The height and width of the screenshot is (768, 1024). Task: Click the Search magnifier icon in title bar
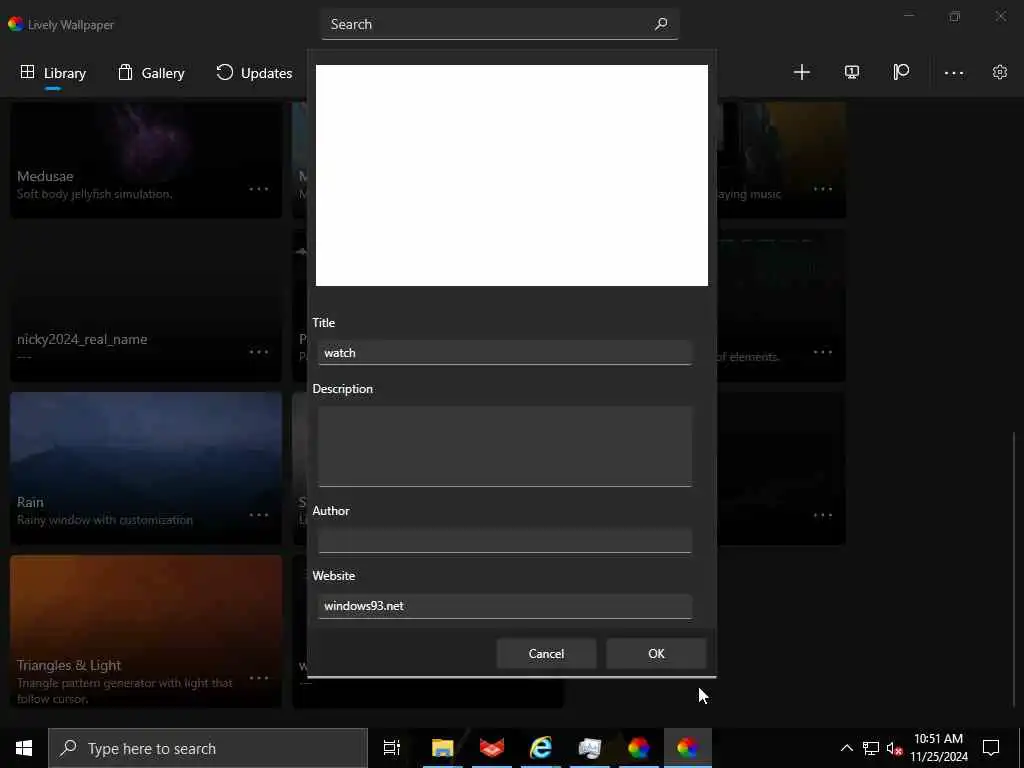point(661,24)
